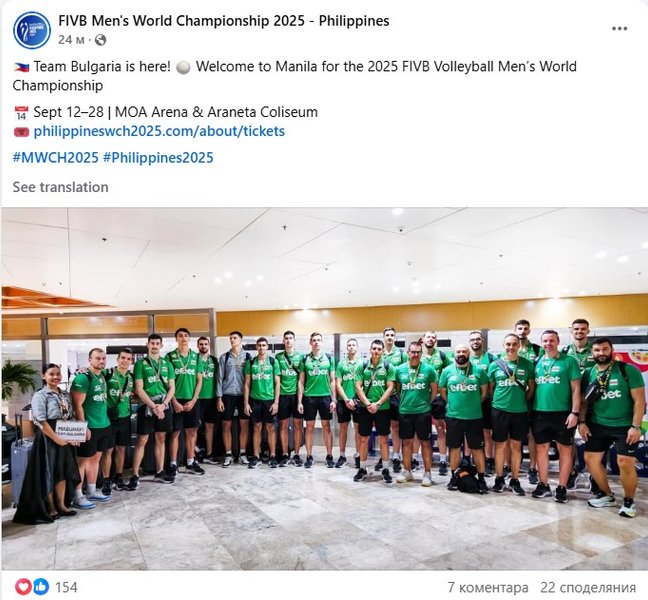Show the 7 коментара comments
This screenshot has height=600, width=648.
coord(488,587)
